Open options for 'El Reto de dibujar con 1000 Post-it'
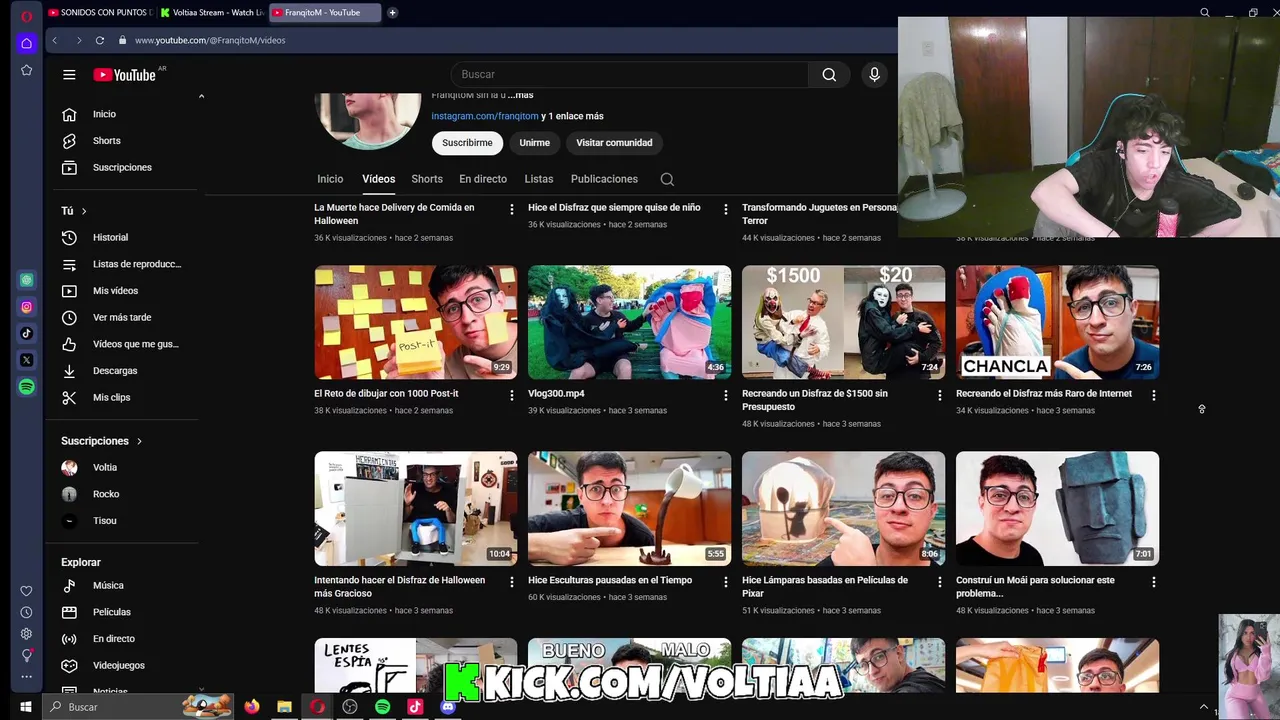The width and height of the screenshot is (1280, 720). click(x=512, y=395)
